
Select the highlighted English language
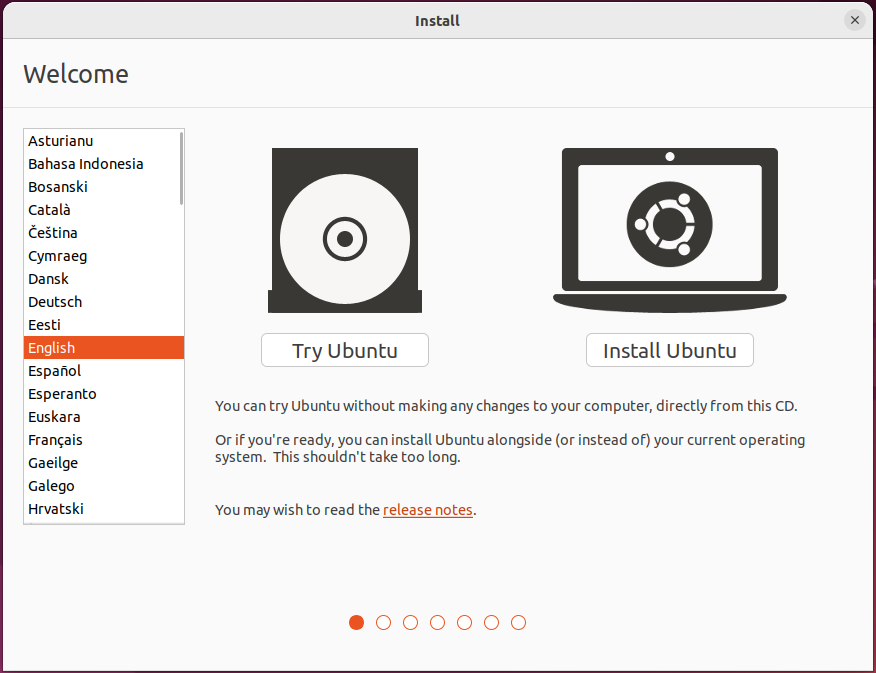103,347
